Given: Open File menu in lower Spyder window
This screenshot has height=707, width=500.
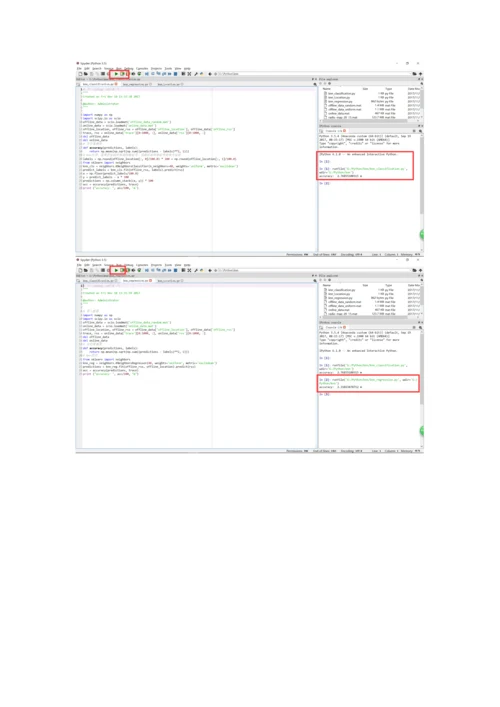Looking at the screenshot, I should pos(79,265).
